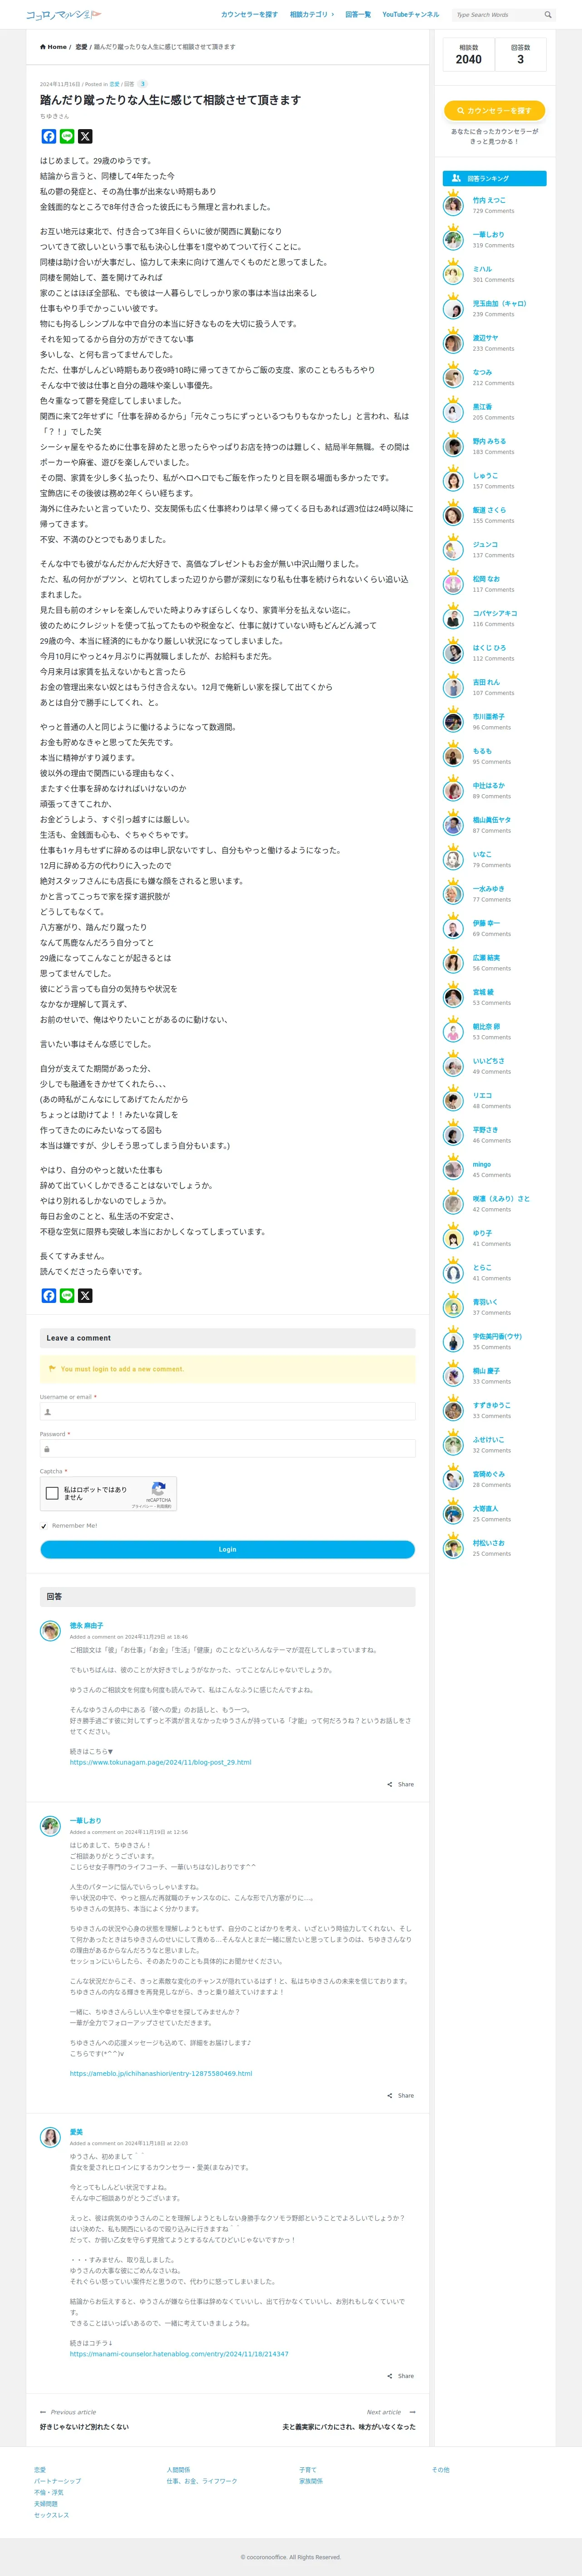Image resolution: width=582 pixels, height=2576 pixels.
Task: Click commenter name 徳永麻由子
Action: click(x=86, y=1625)
